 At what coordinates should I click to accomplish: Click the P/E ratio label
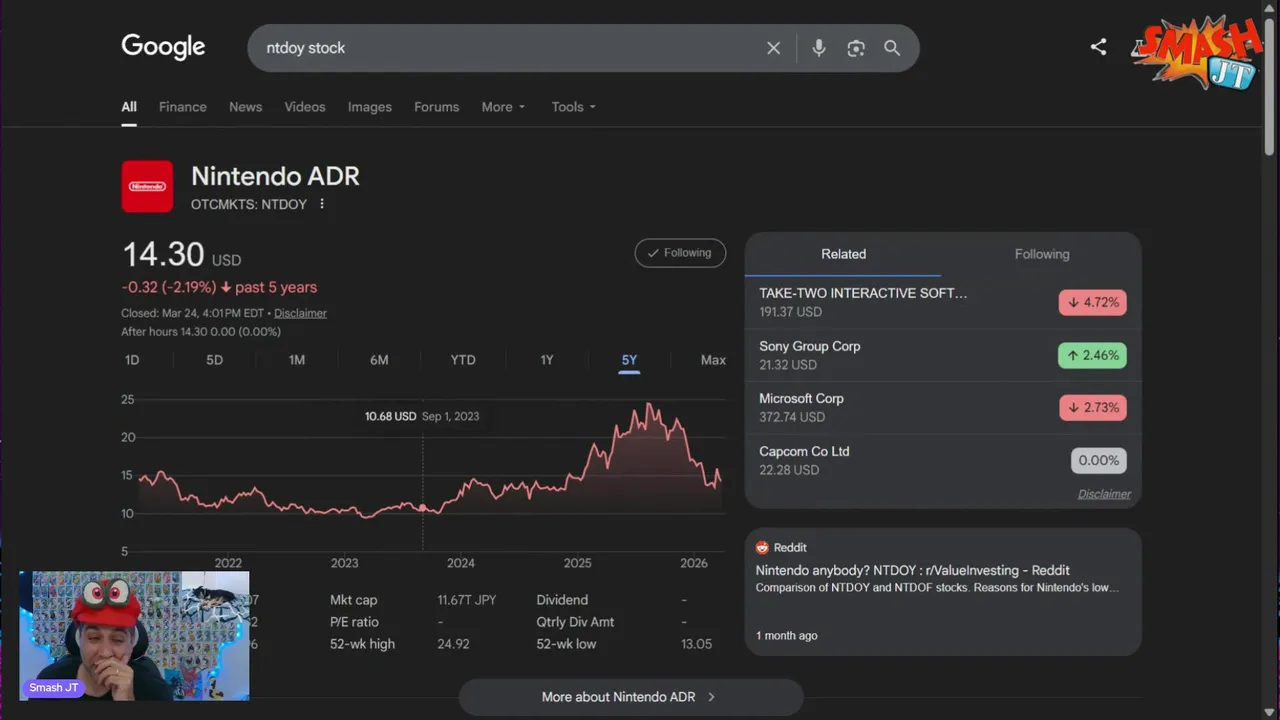coord(354,622)
